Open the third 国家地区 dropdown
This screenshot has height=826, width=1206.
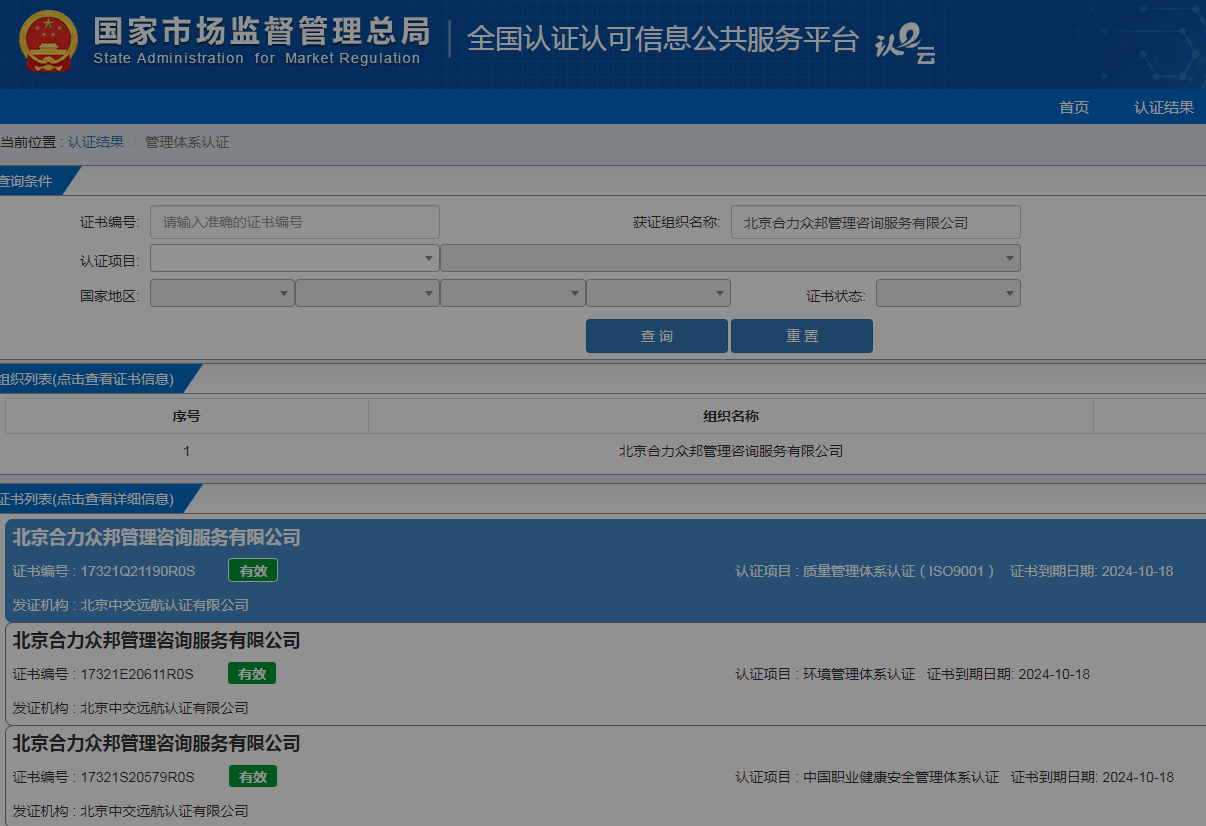tap(513, 293)
